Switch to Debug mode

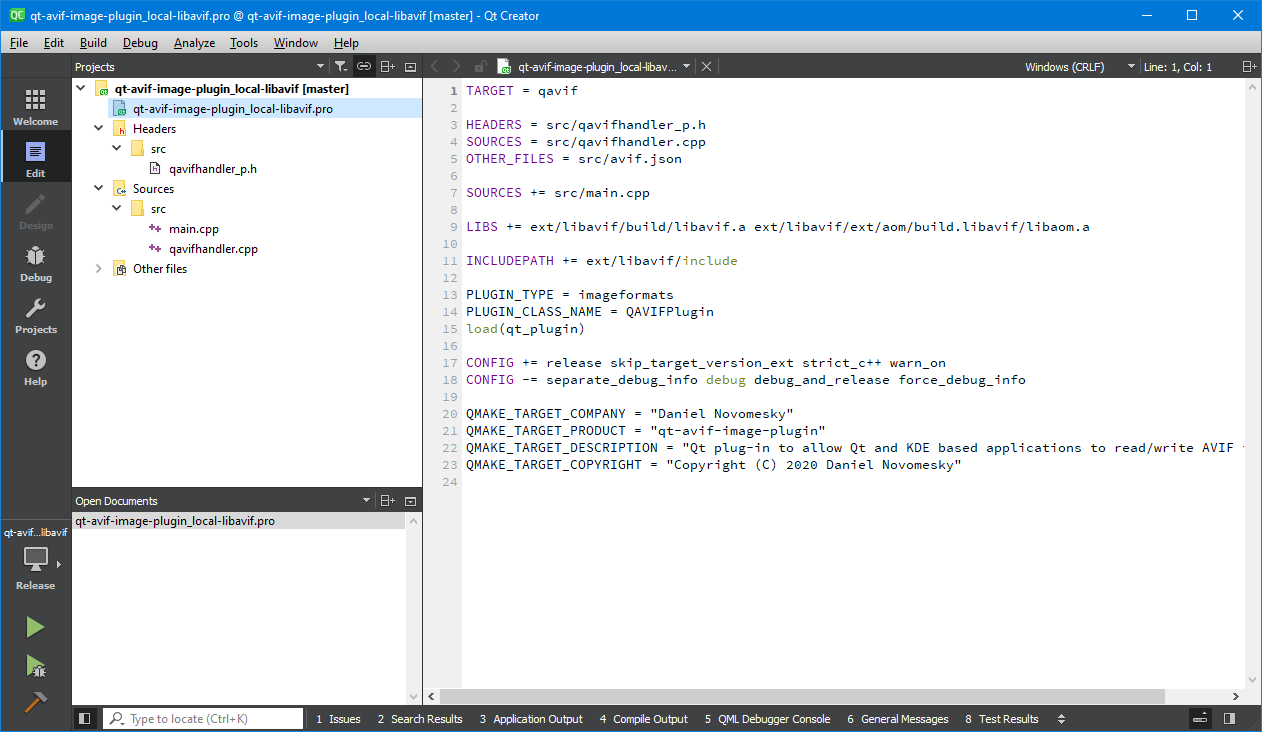tap(35, 262)
